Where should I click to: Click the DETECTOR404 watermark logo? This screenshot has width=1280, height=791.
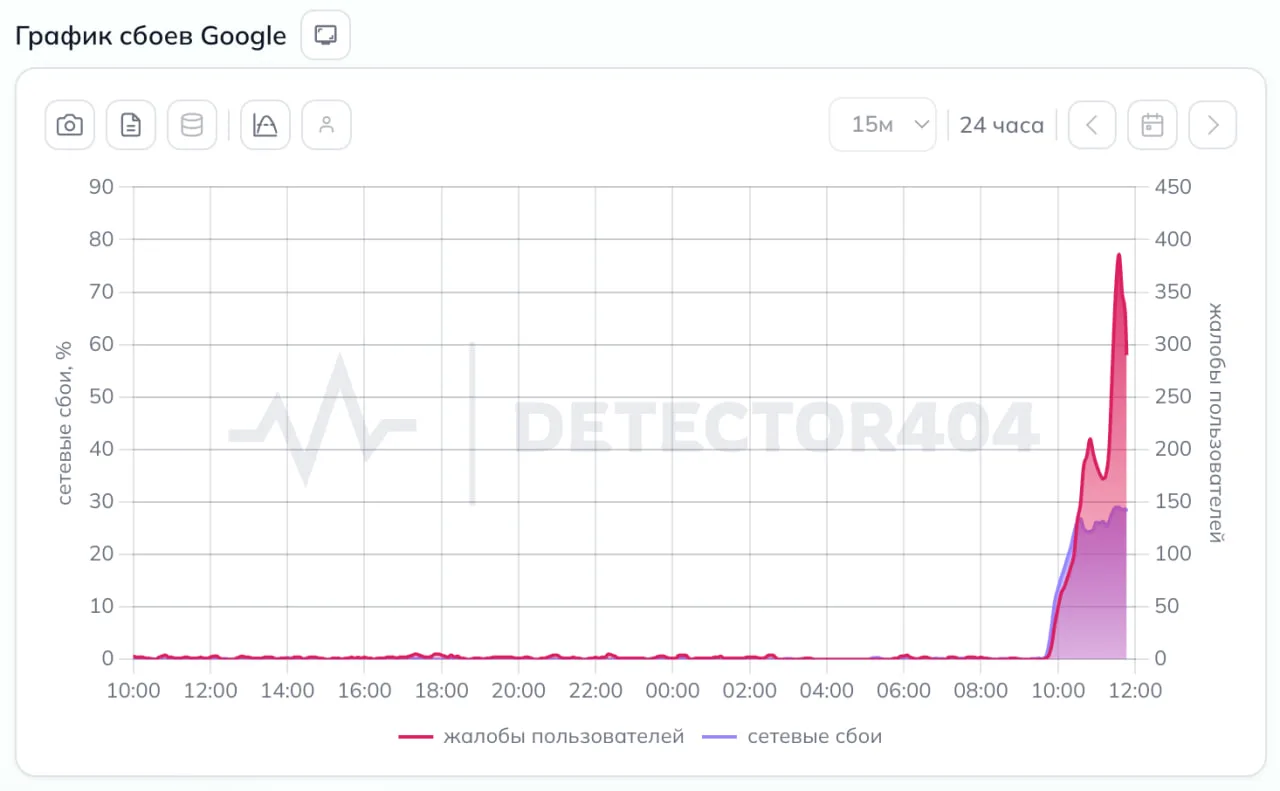point(634,425)
